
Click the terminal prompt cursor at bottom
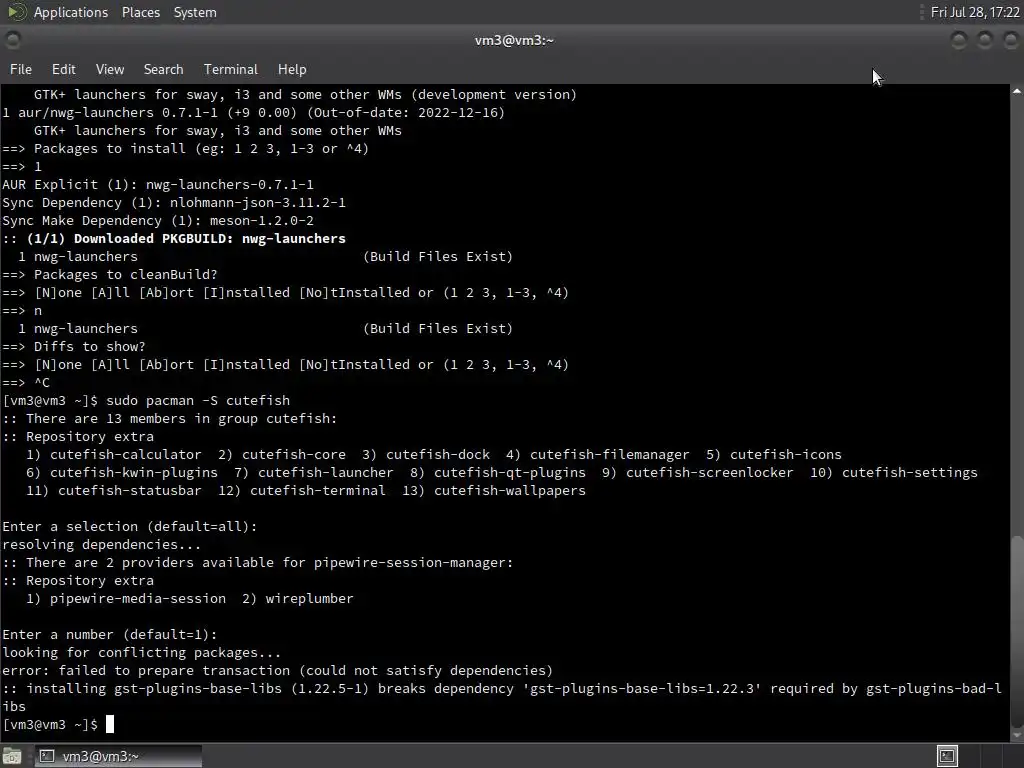[110, 724]
